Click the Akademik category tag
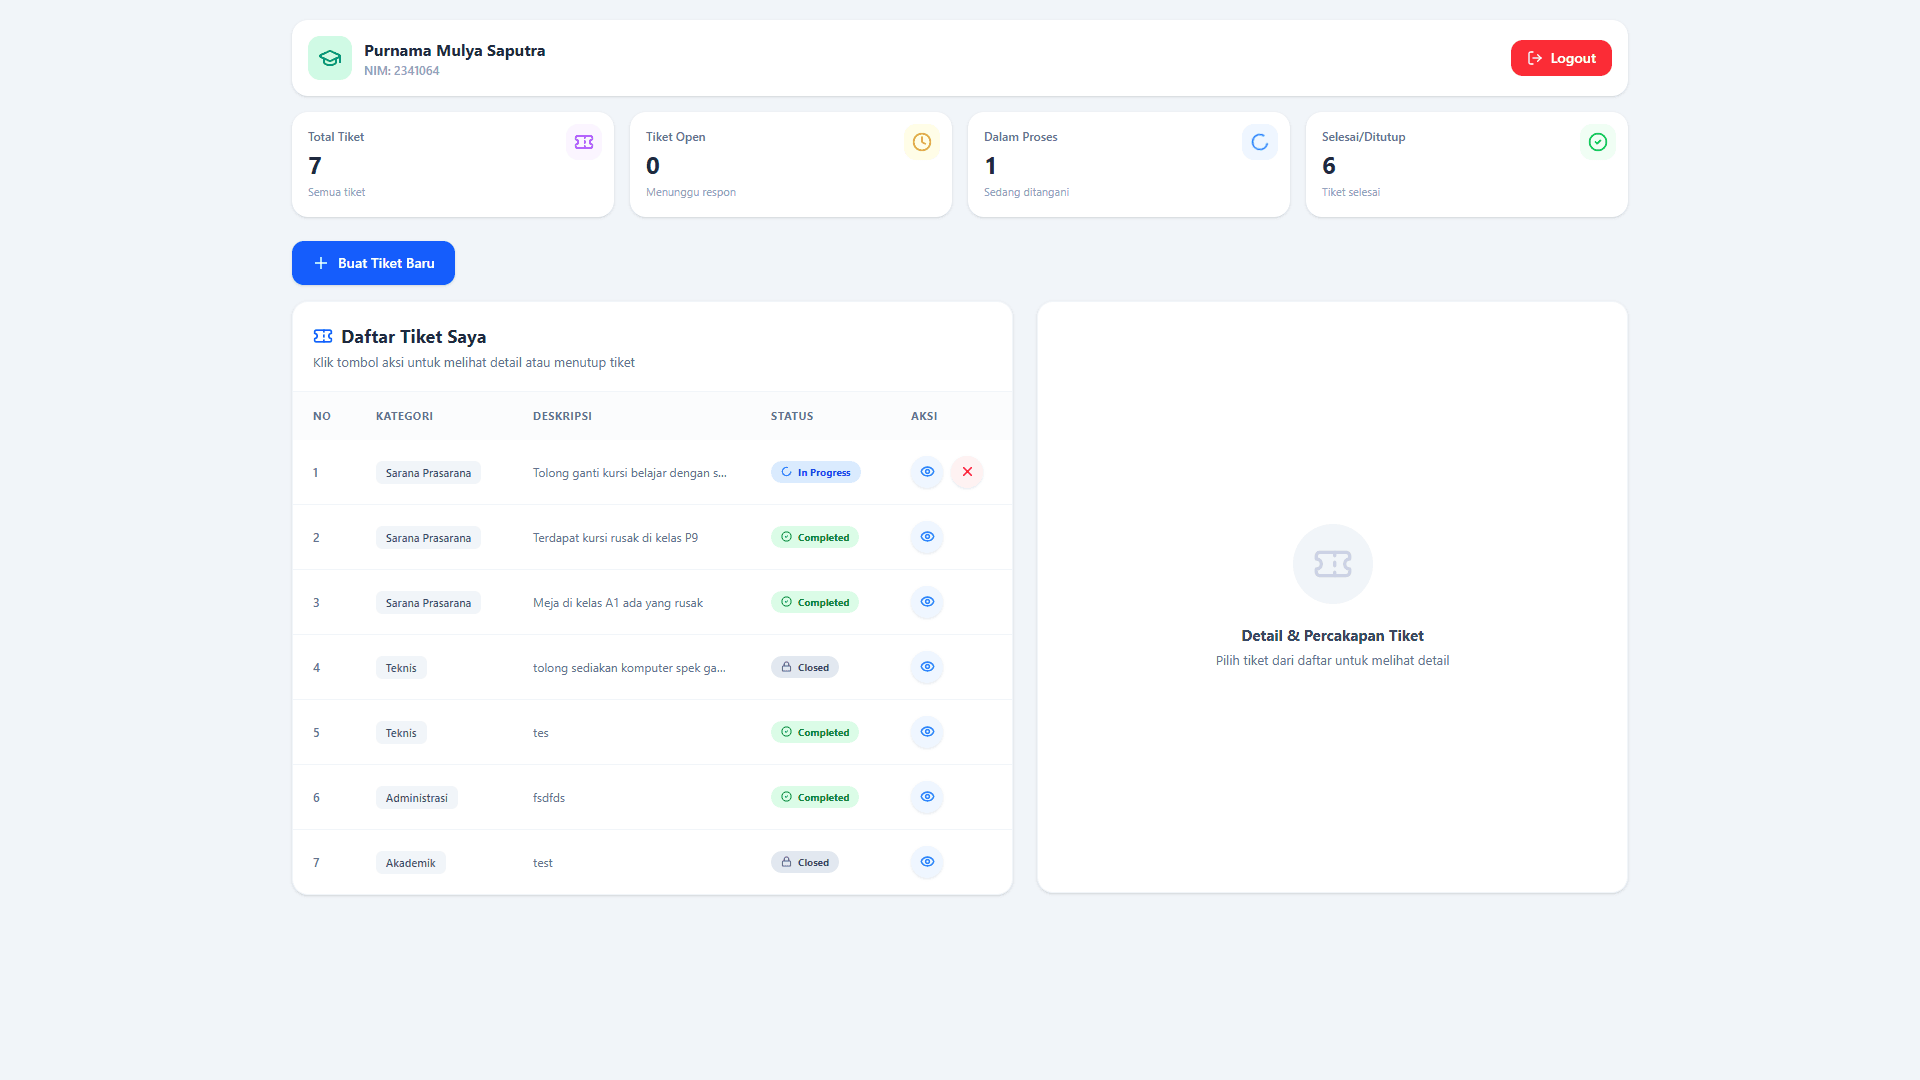This screenshot has height=1080, width=1920. pyautogui.click(x=411, y=863)
